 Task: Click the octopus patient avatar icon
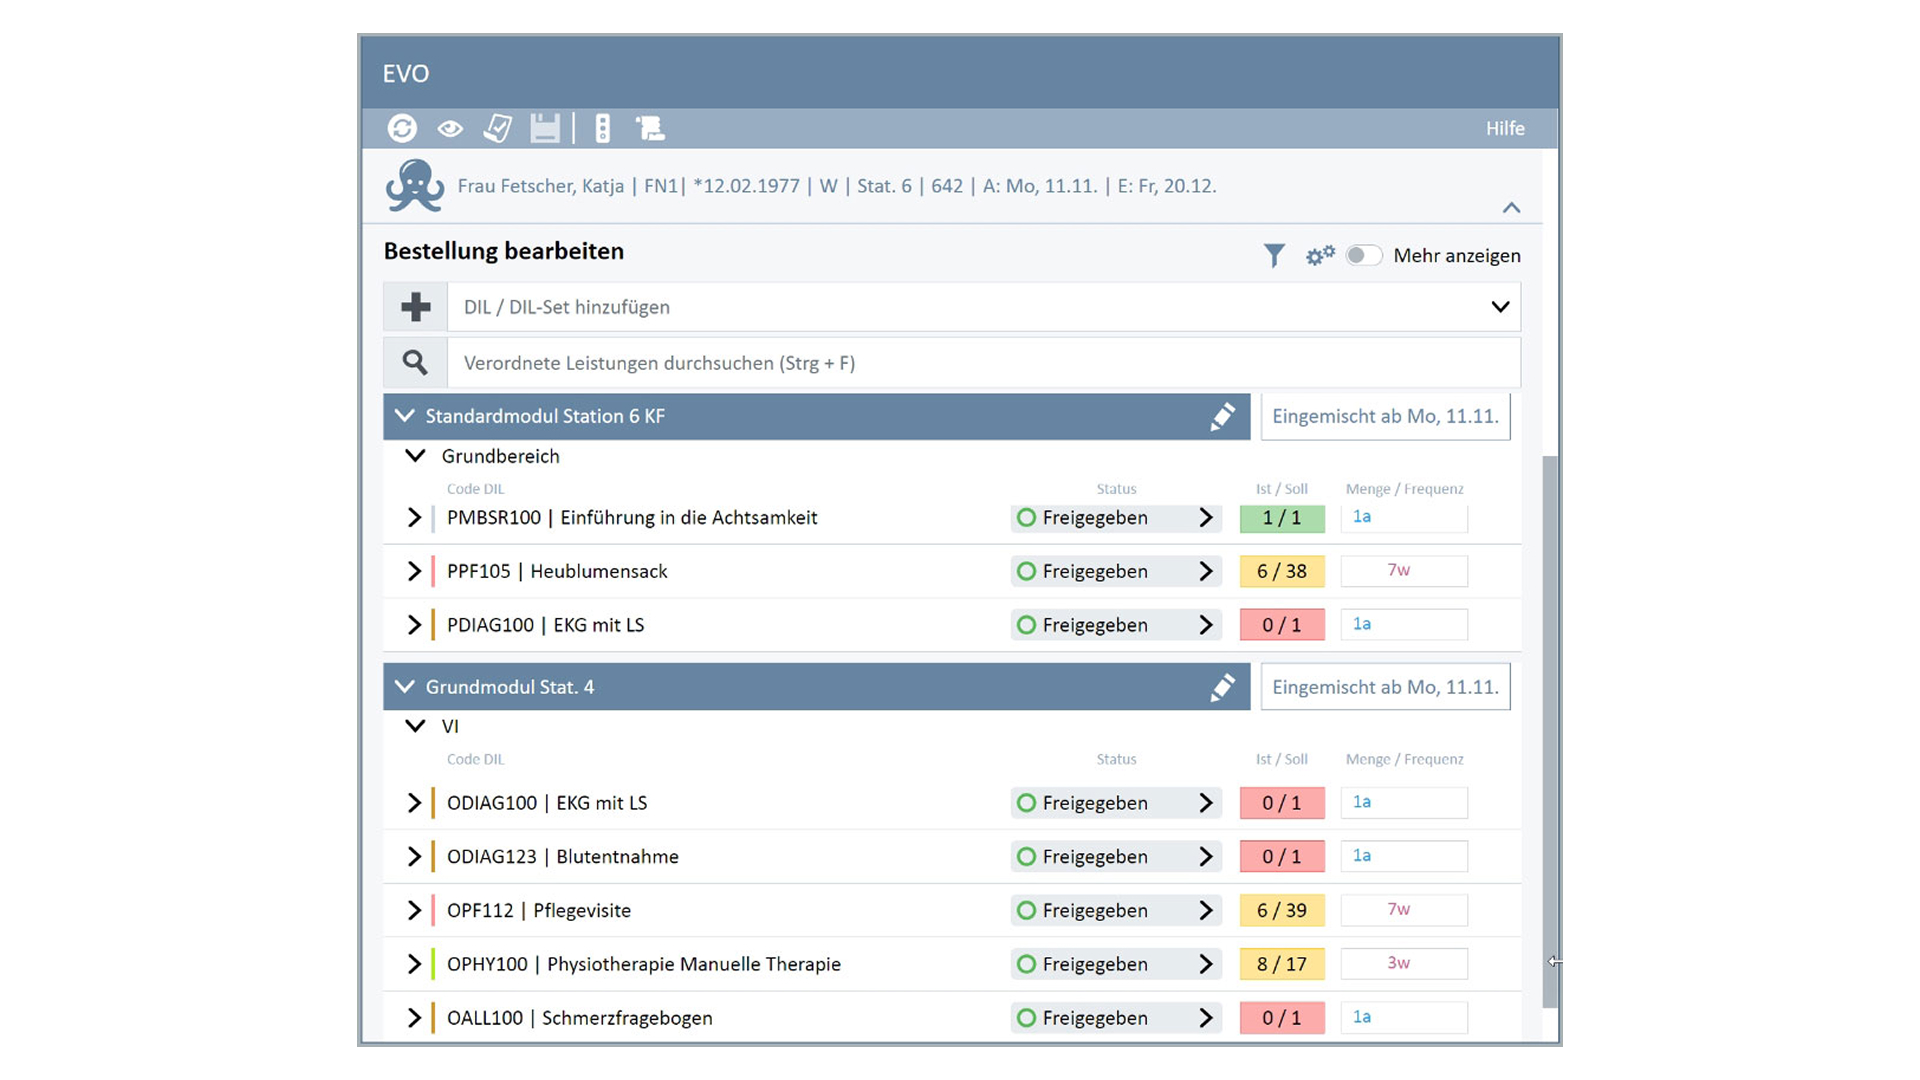[x=414, y=186]
